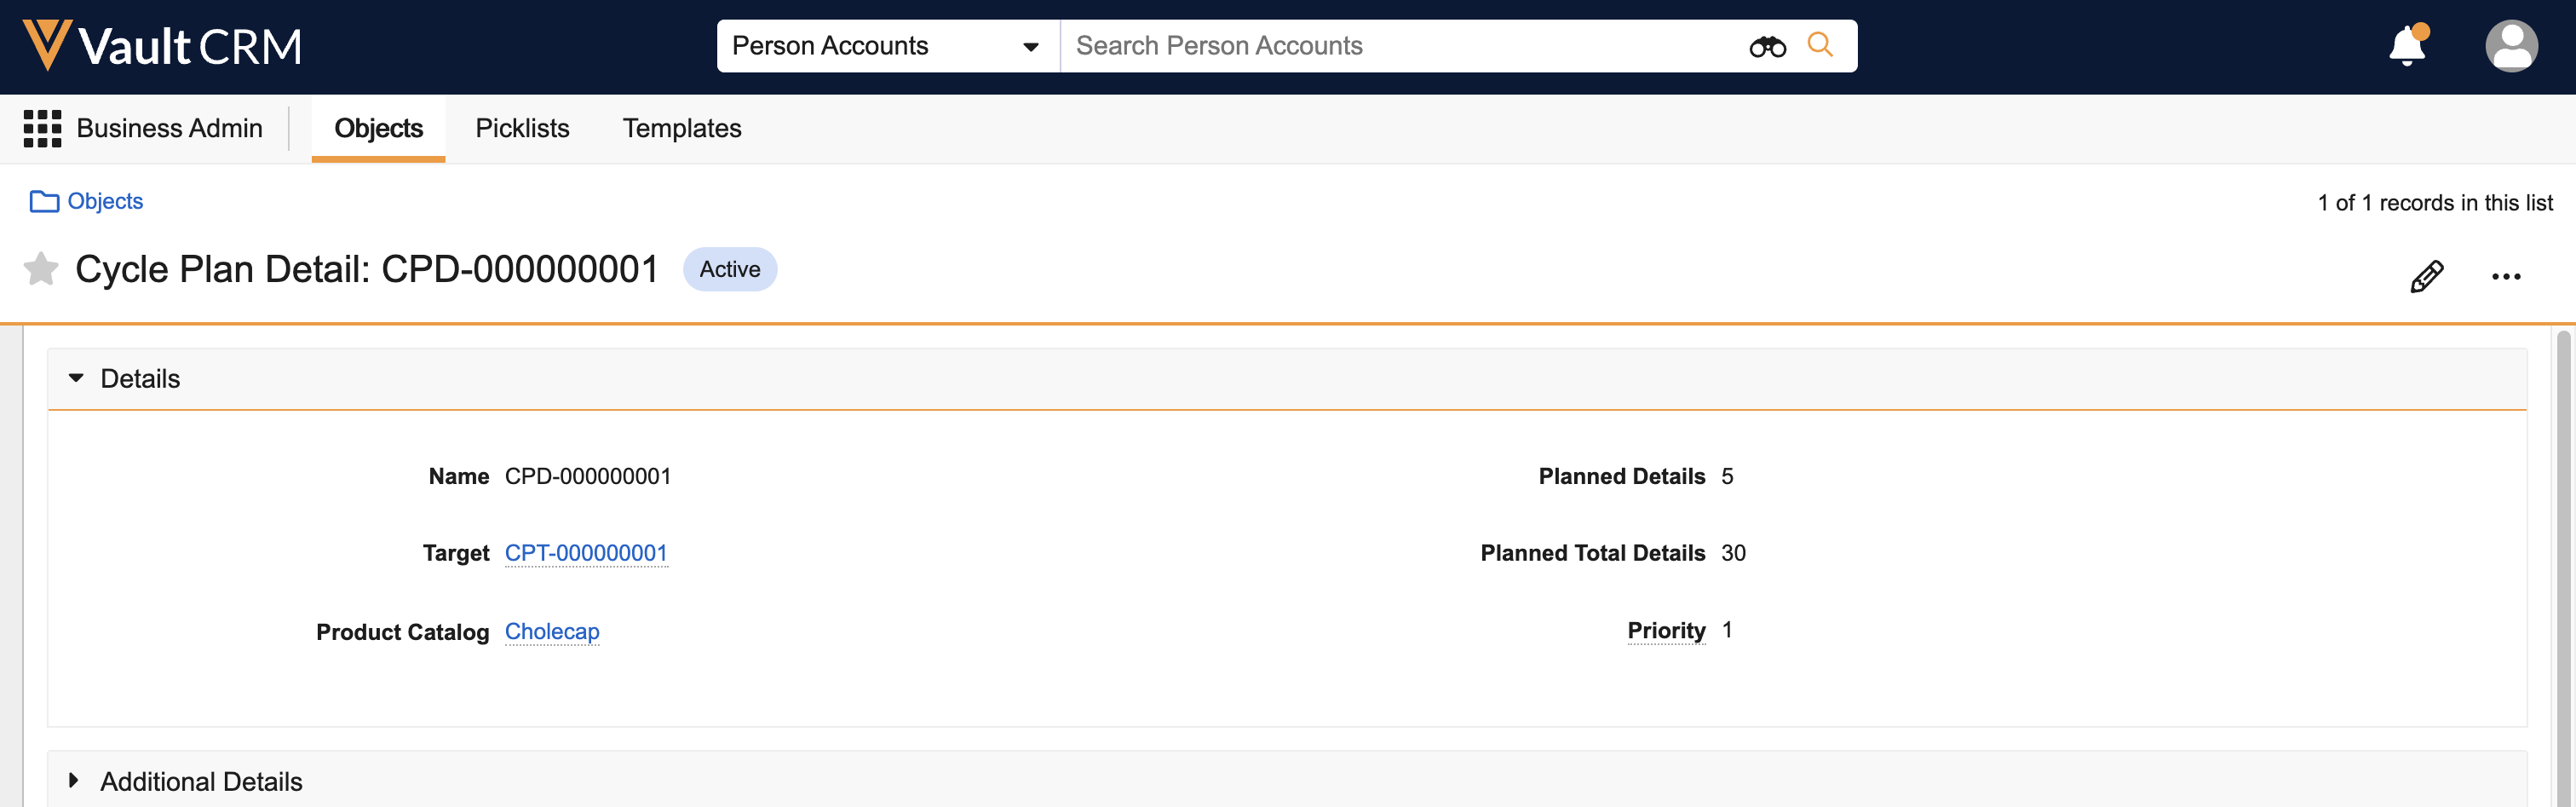The image size is (2576, 807).
Task: Open the CPT-000000001 target link
Action: [586, 553]
